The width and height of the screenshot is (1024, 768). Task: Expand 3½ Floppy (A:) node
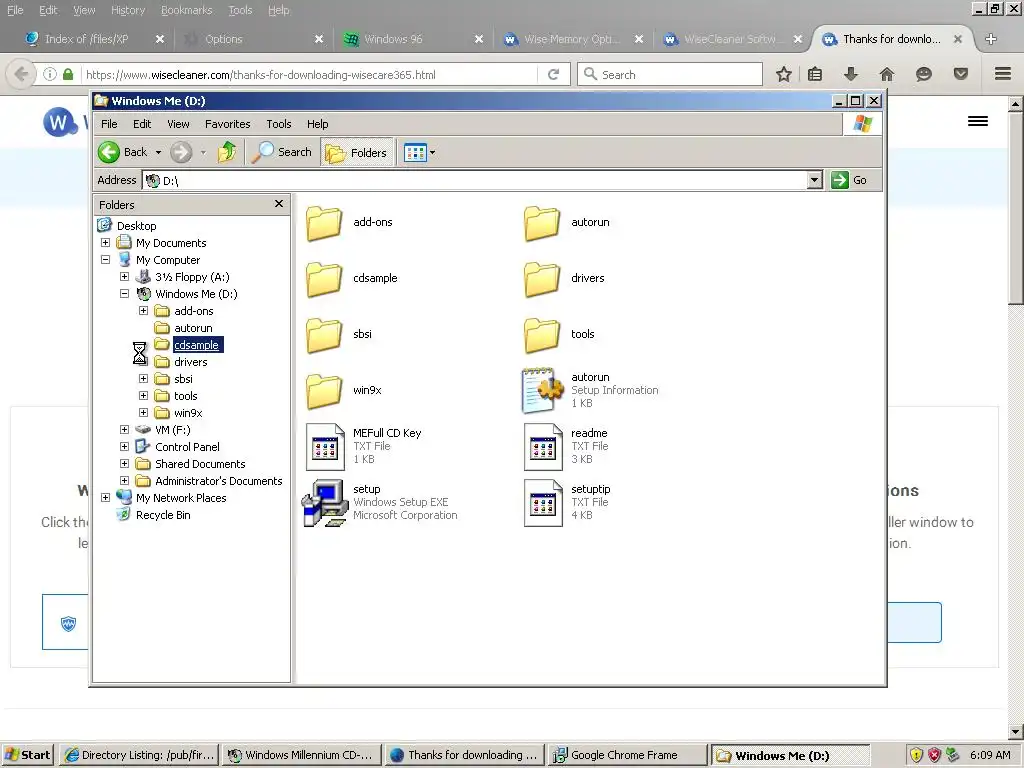click(124, 276)
